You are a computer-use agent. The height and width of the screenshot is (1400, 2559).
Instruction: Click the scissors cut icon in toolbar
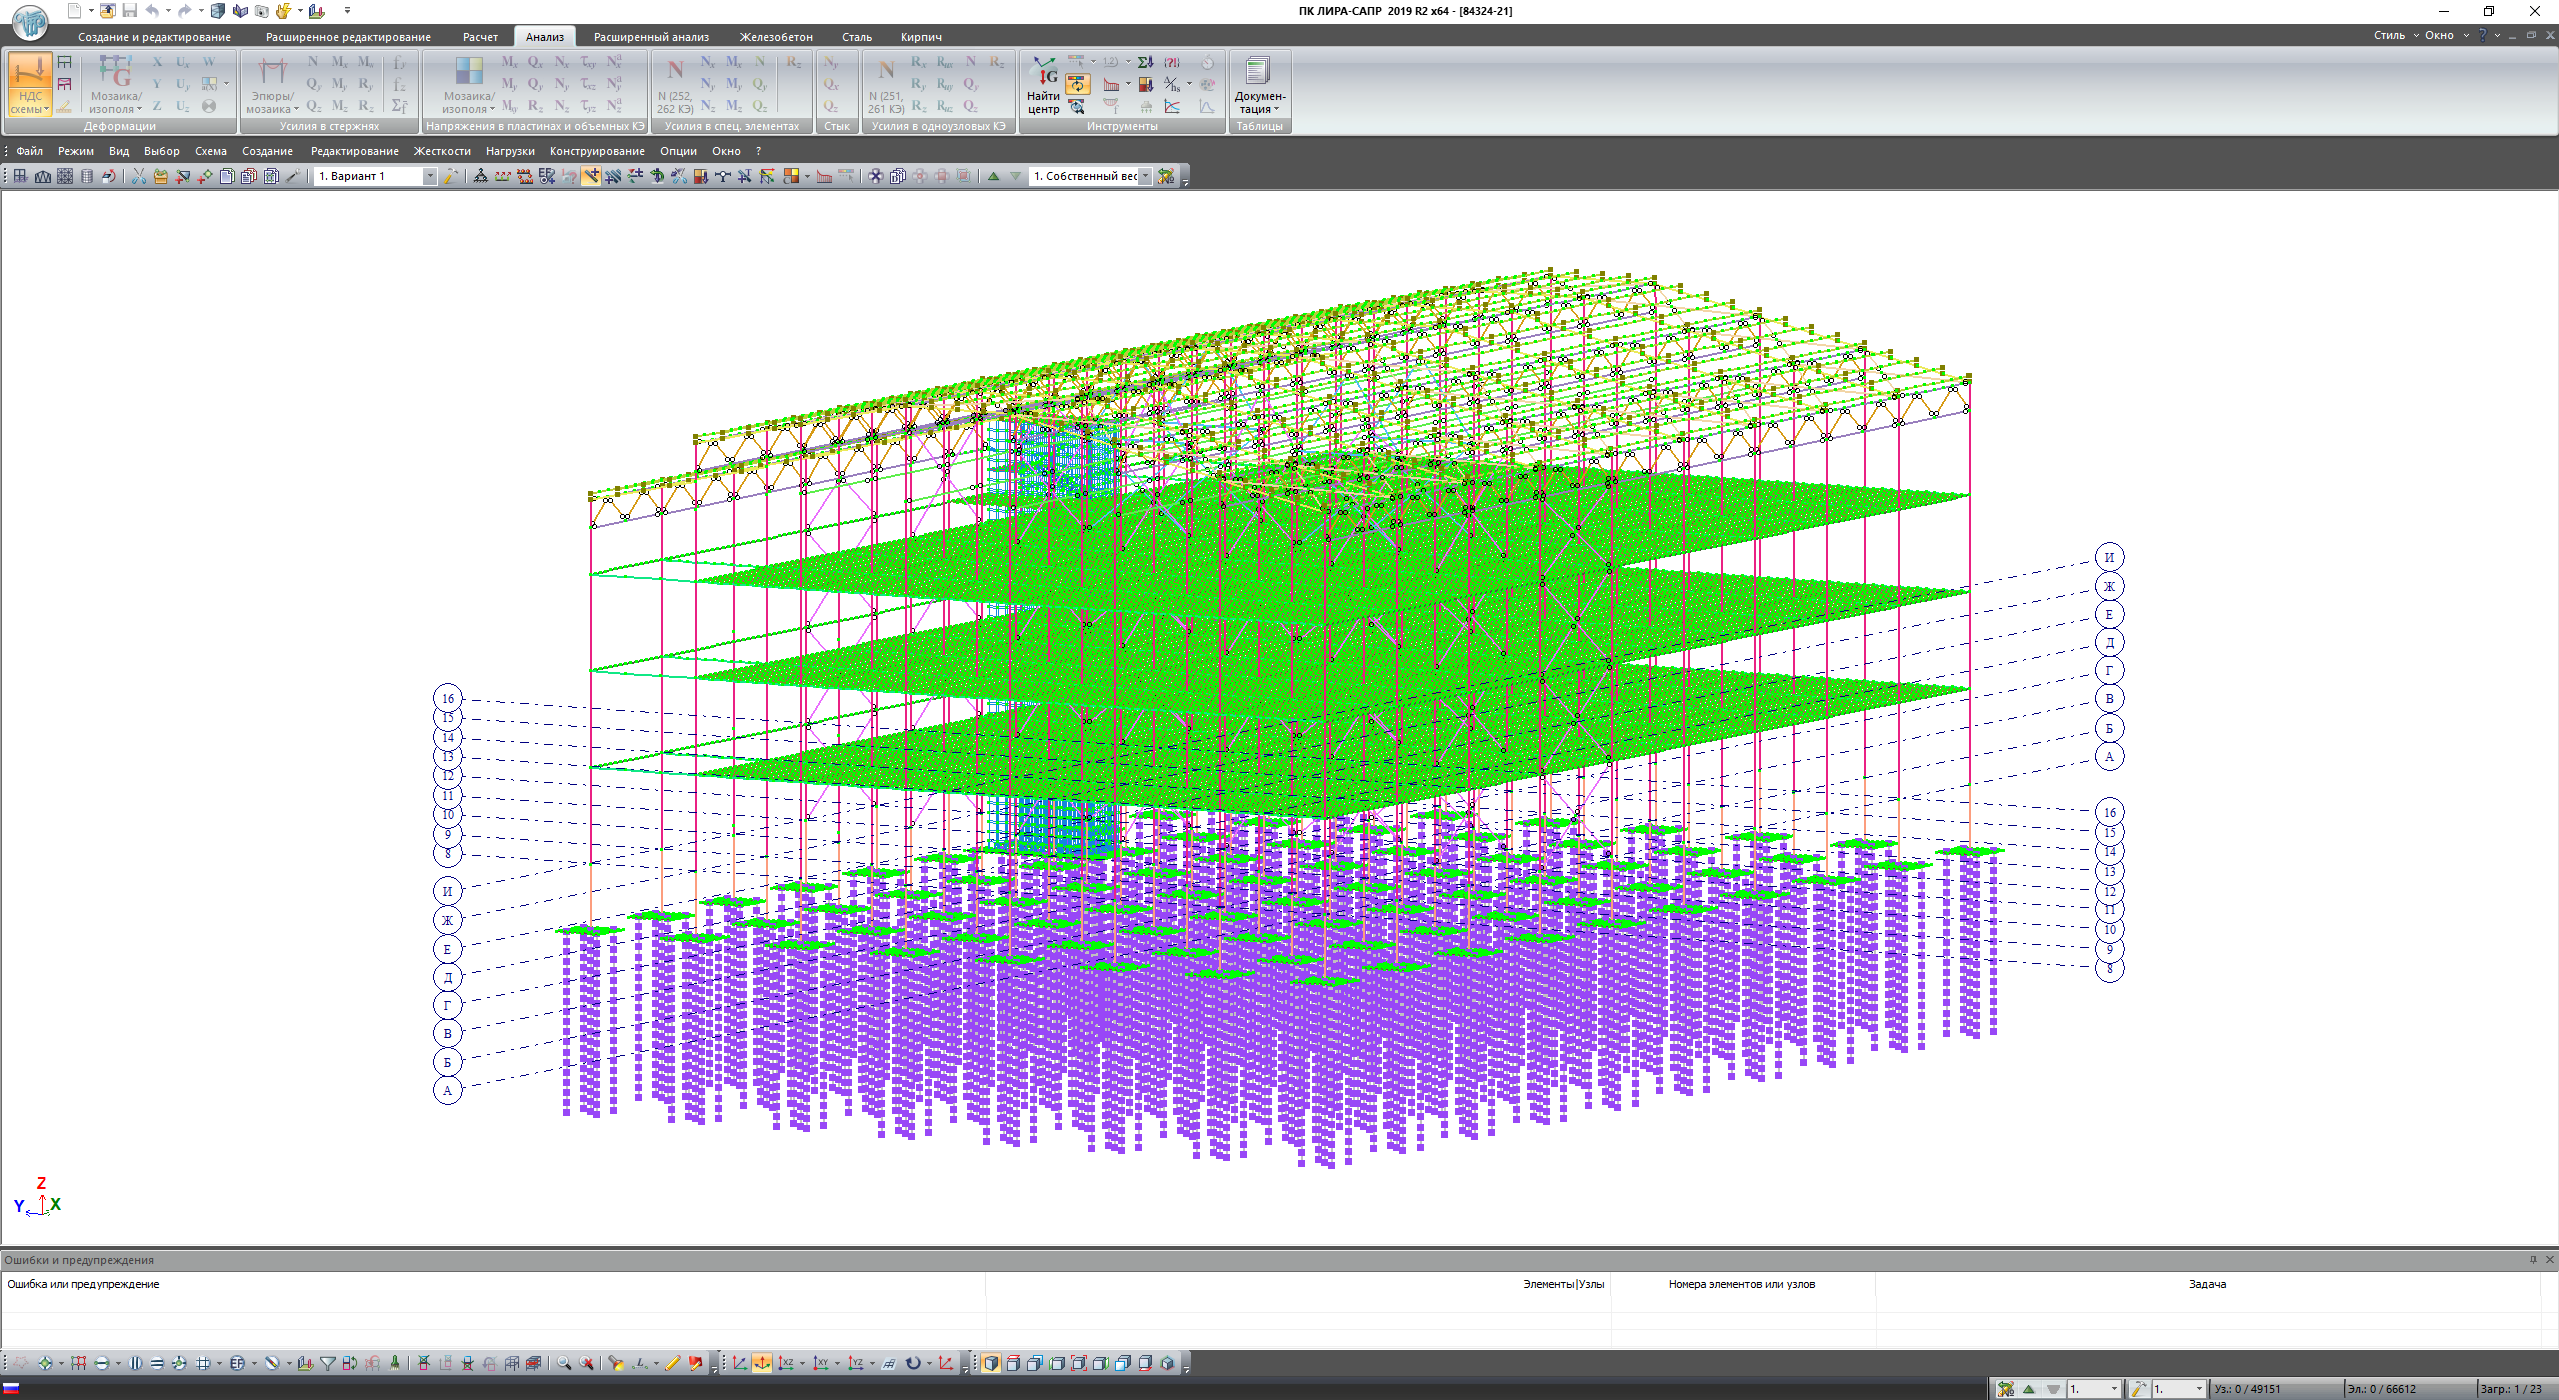(138, 176)
